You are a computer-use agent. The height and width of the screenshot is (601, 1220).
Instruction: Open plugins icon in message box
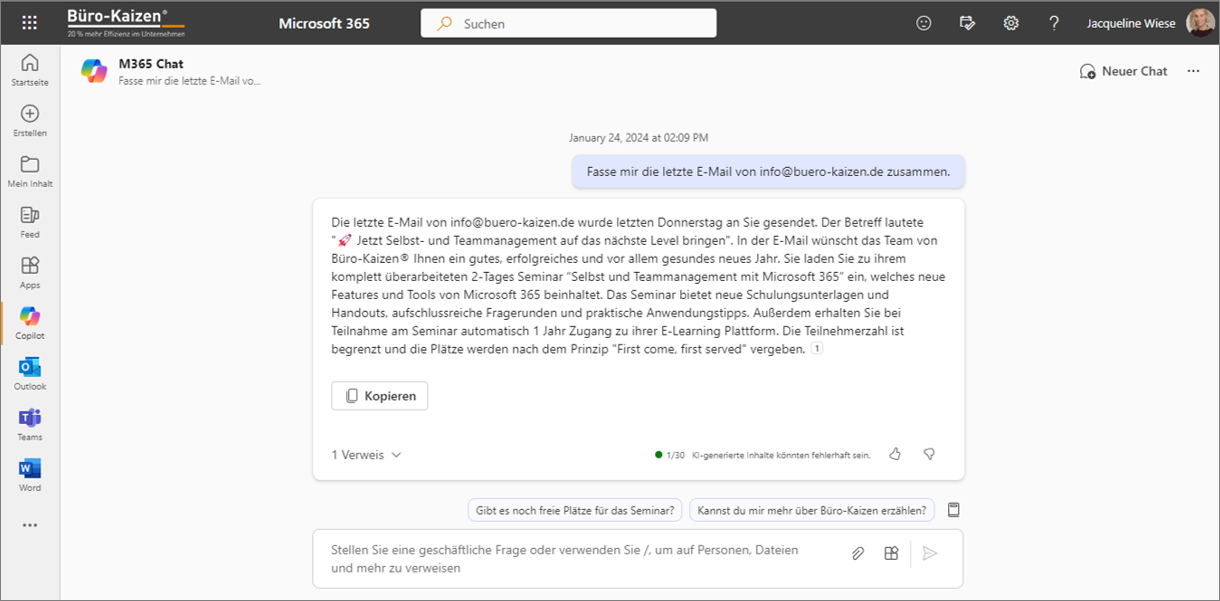tap(891, 553)
